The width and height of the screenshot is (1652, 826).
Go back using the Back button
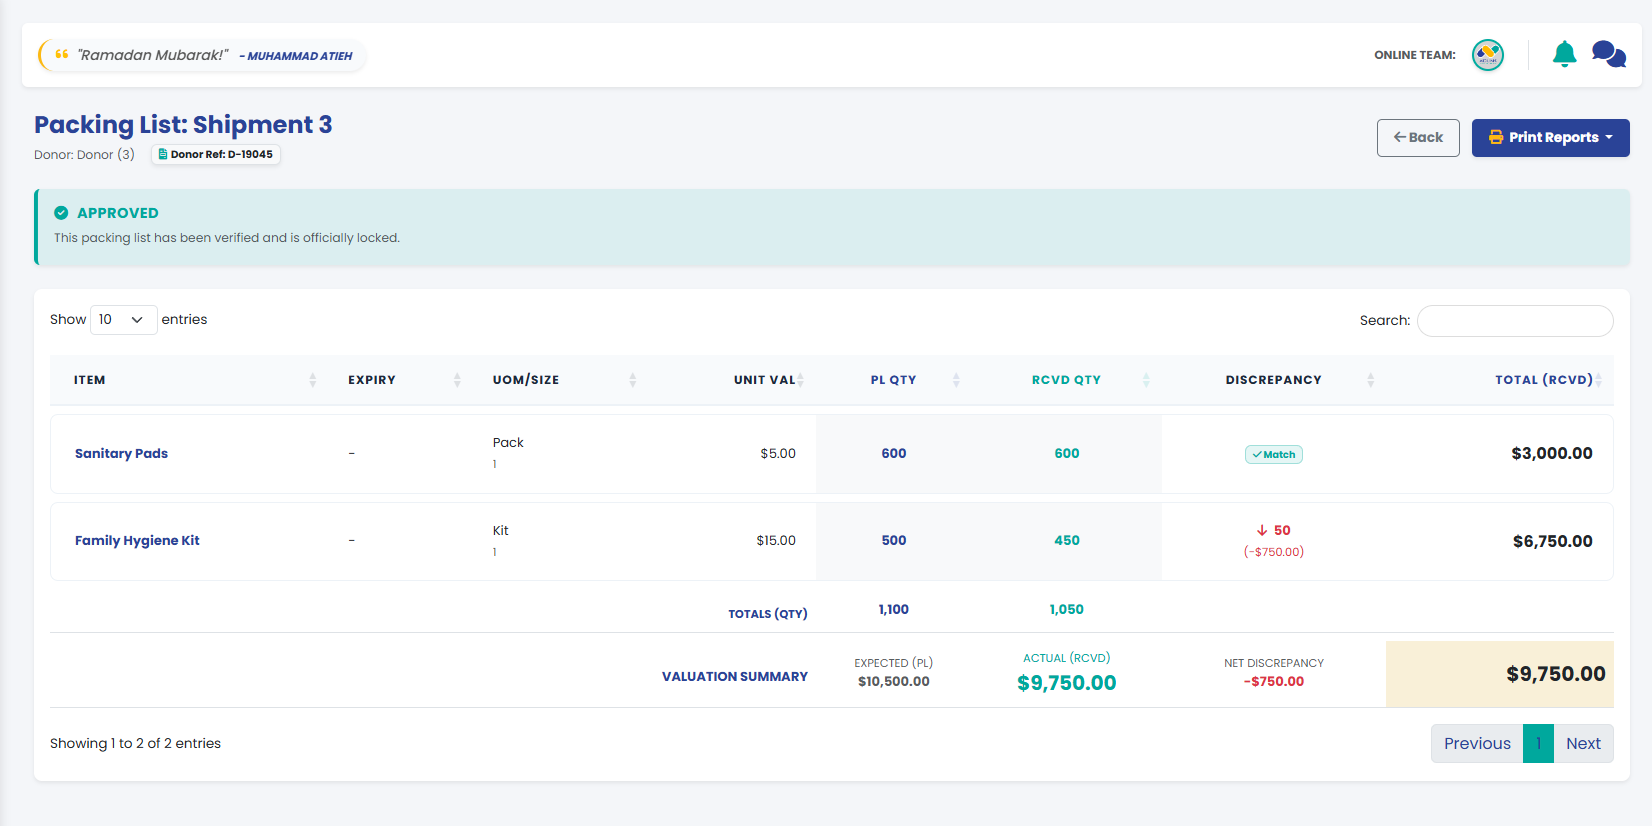tap(1418, 137)
